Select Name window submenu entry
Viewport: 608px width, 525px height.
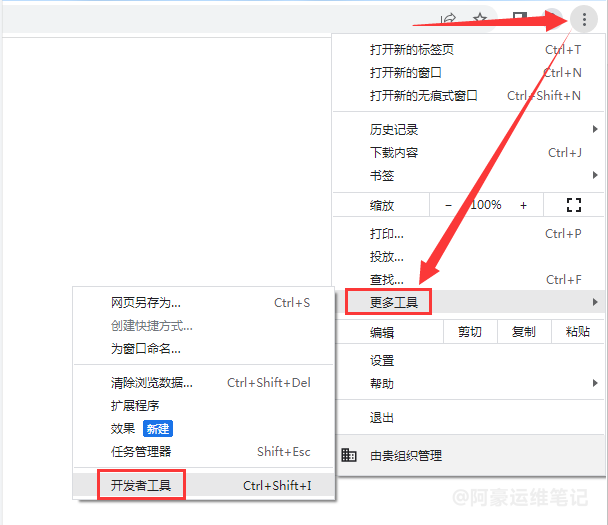204,349
